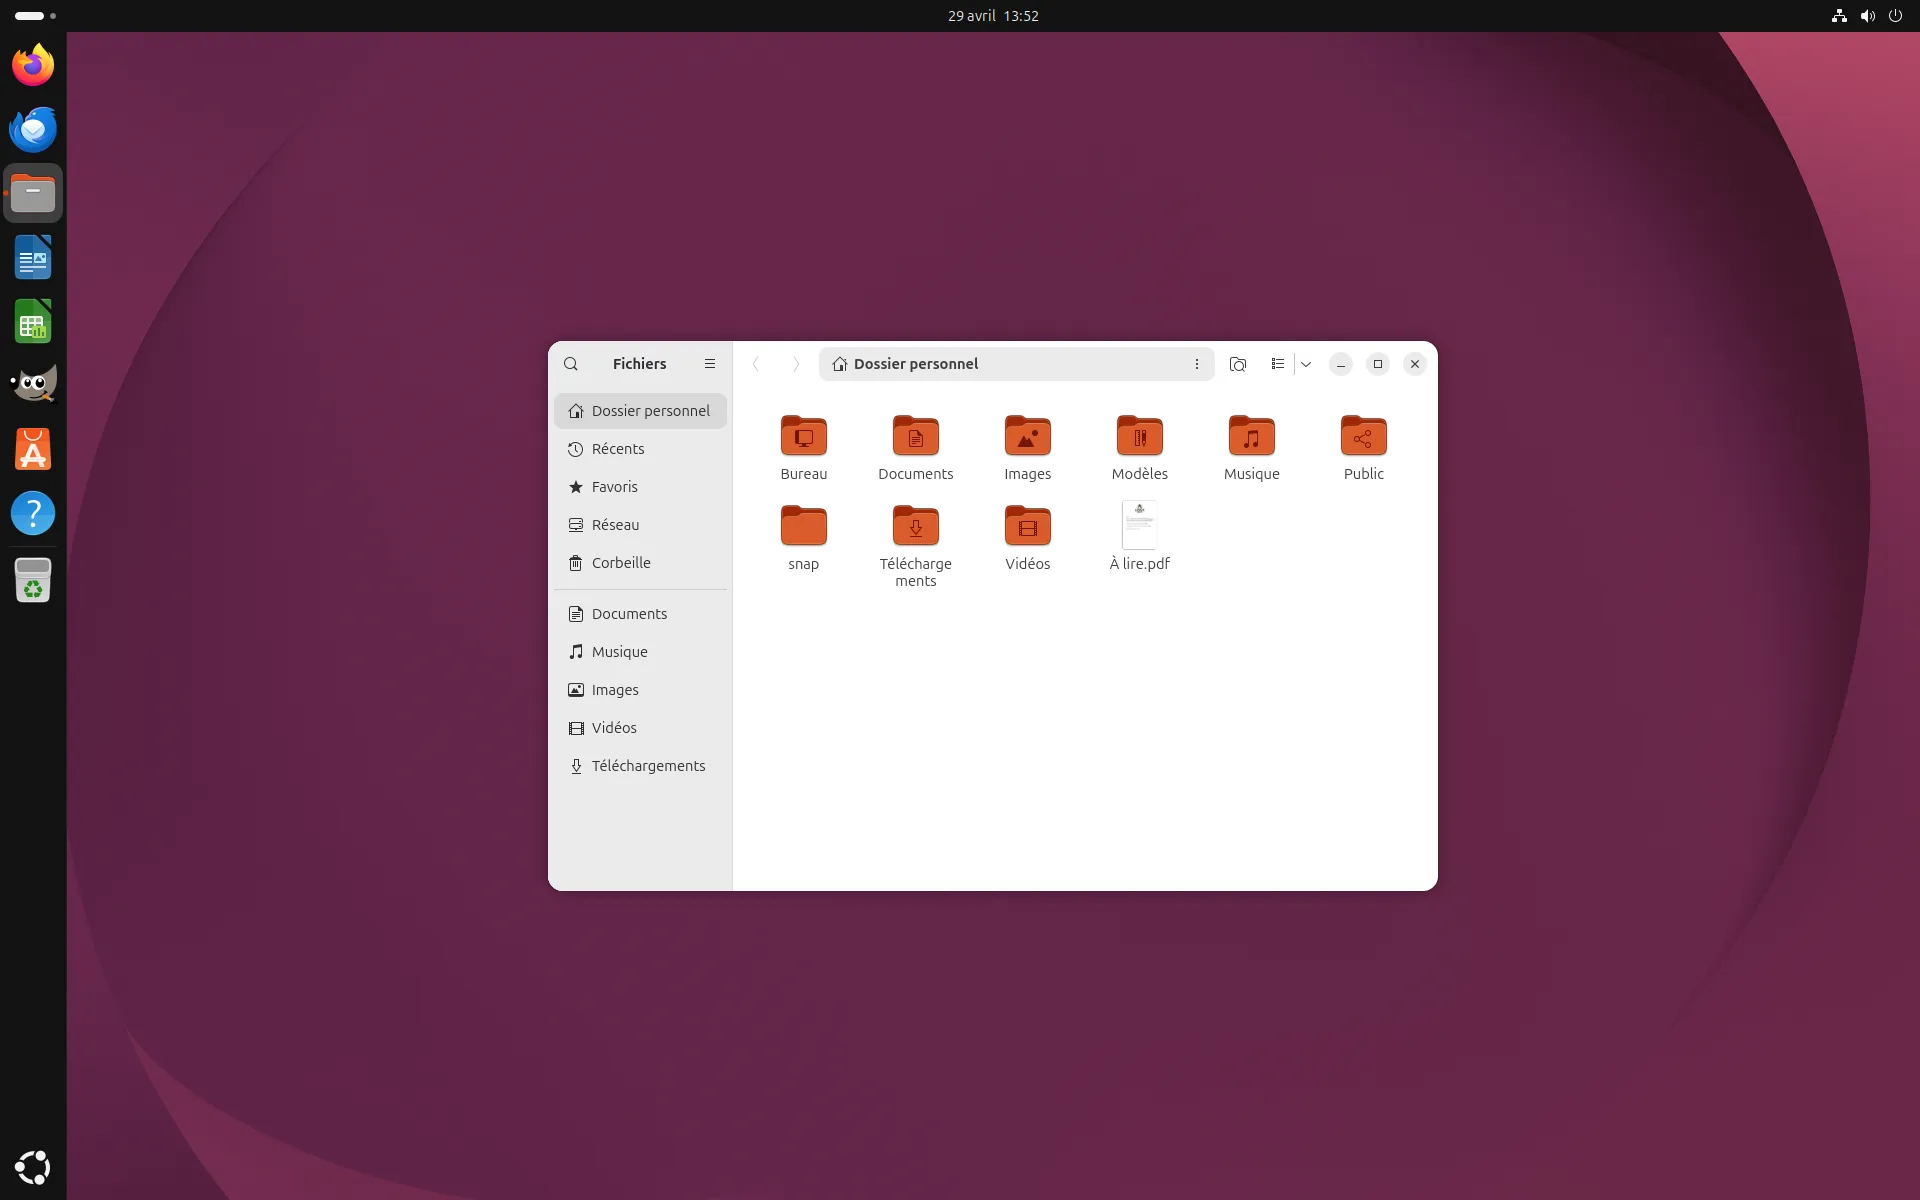Open Vidéos bookmark in the sidebar
The width and height of the screenshot is (1920, 1200).
pyautogui.click(x=640, y=728)
